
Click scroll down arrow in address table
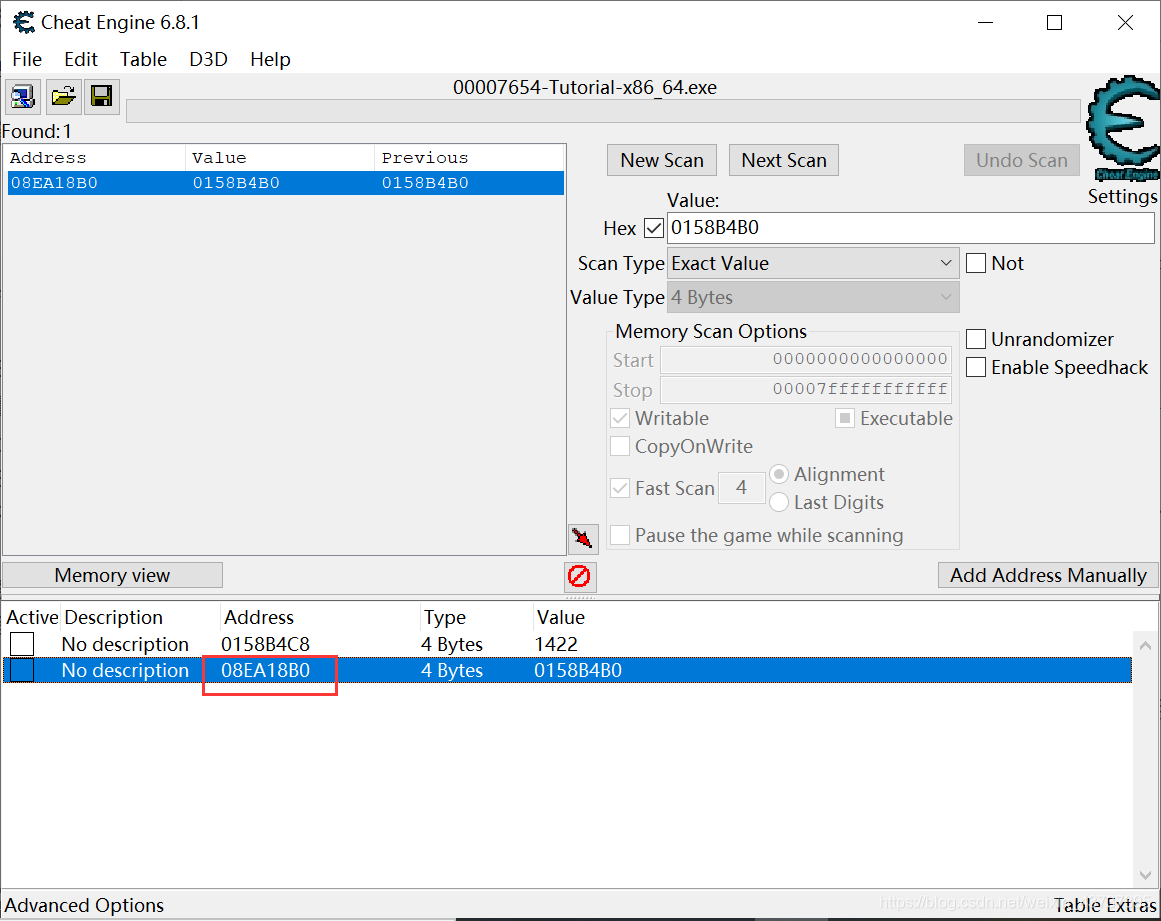1145,875
